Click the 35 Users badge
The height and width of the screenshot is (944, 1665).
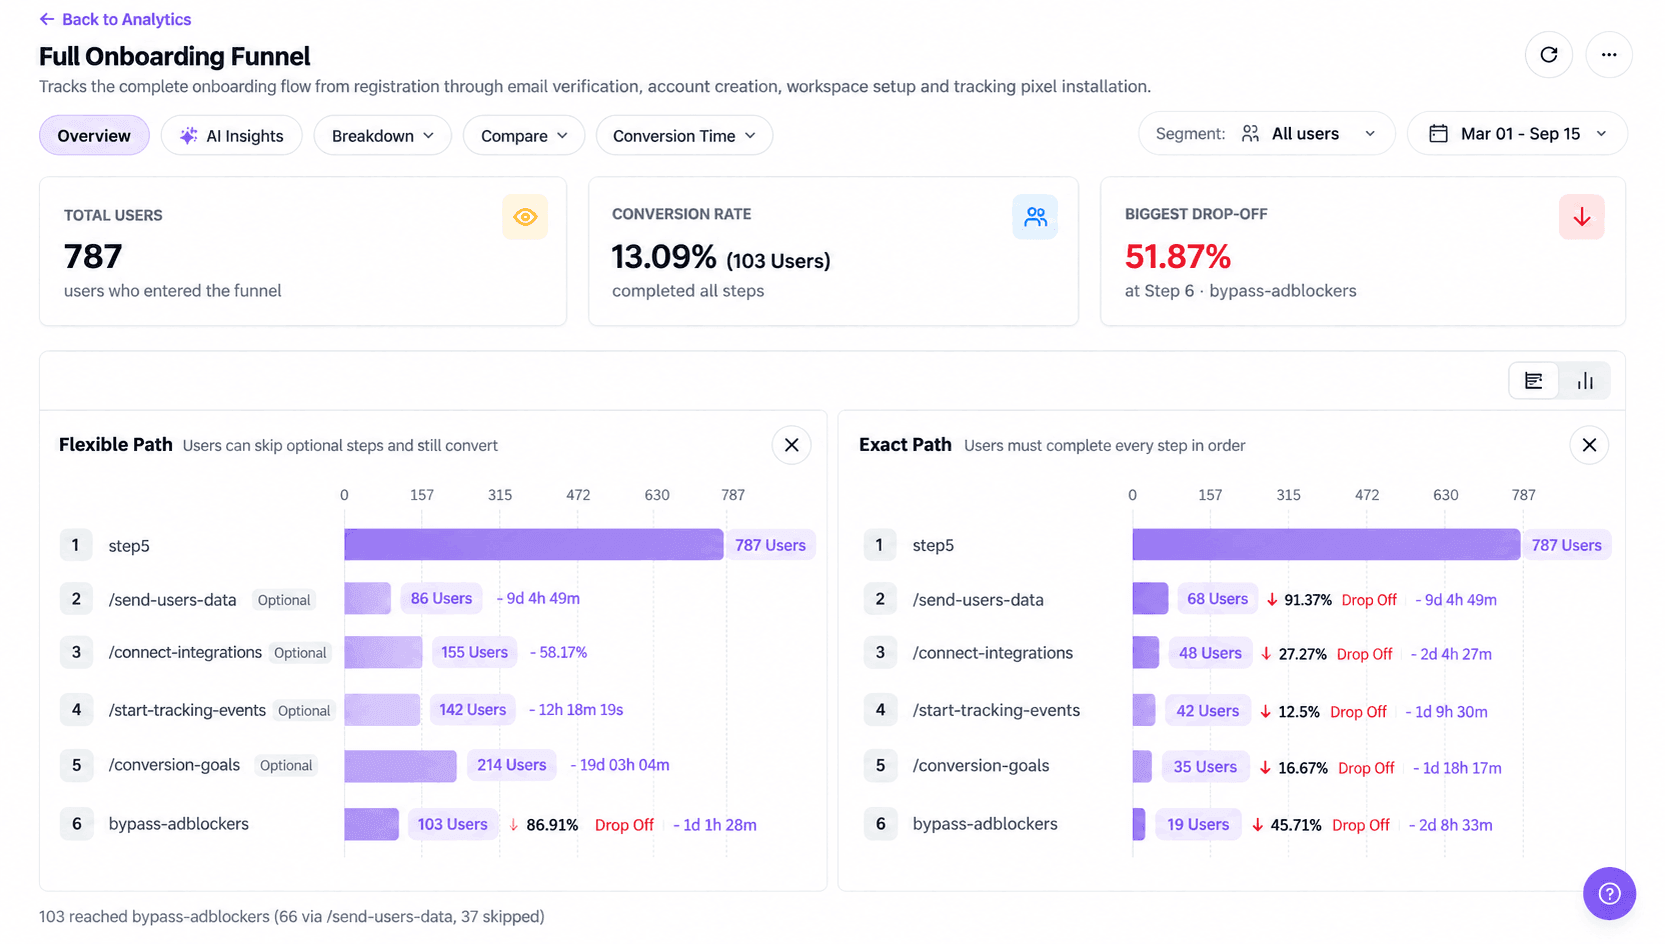click(x=1205, y=767)
